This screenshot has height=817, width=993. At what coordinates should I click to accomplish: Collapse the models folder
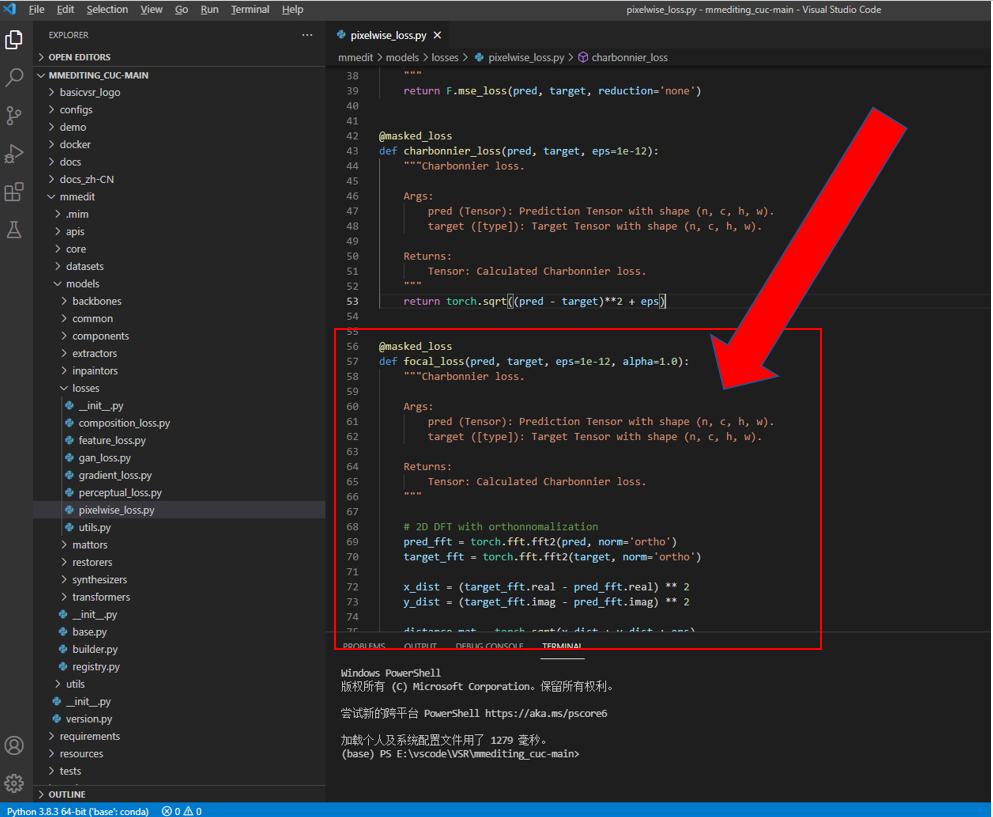point(82,284)
